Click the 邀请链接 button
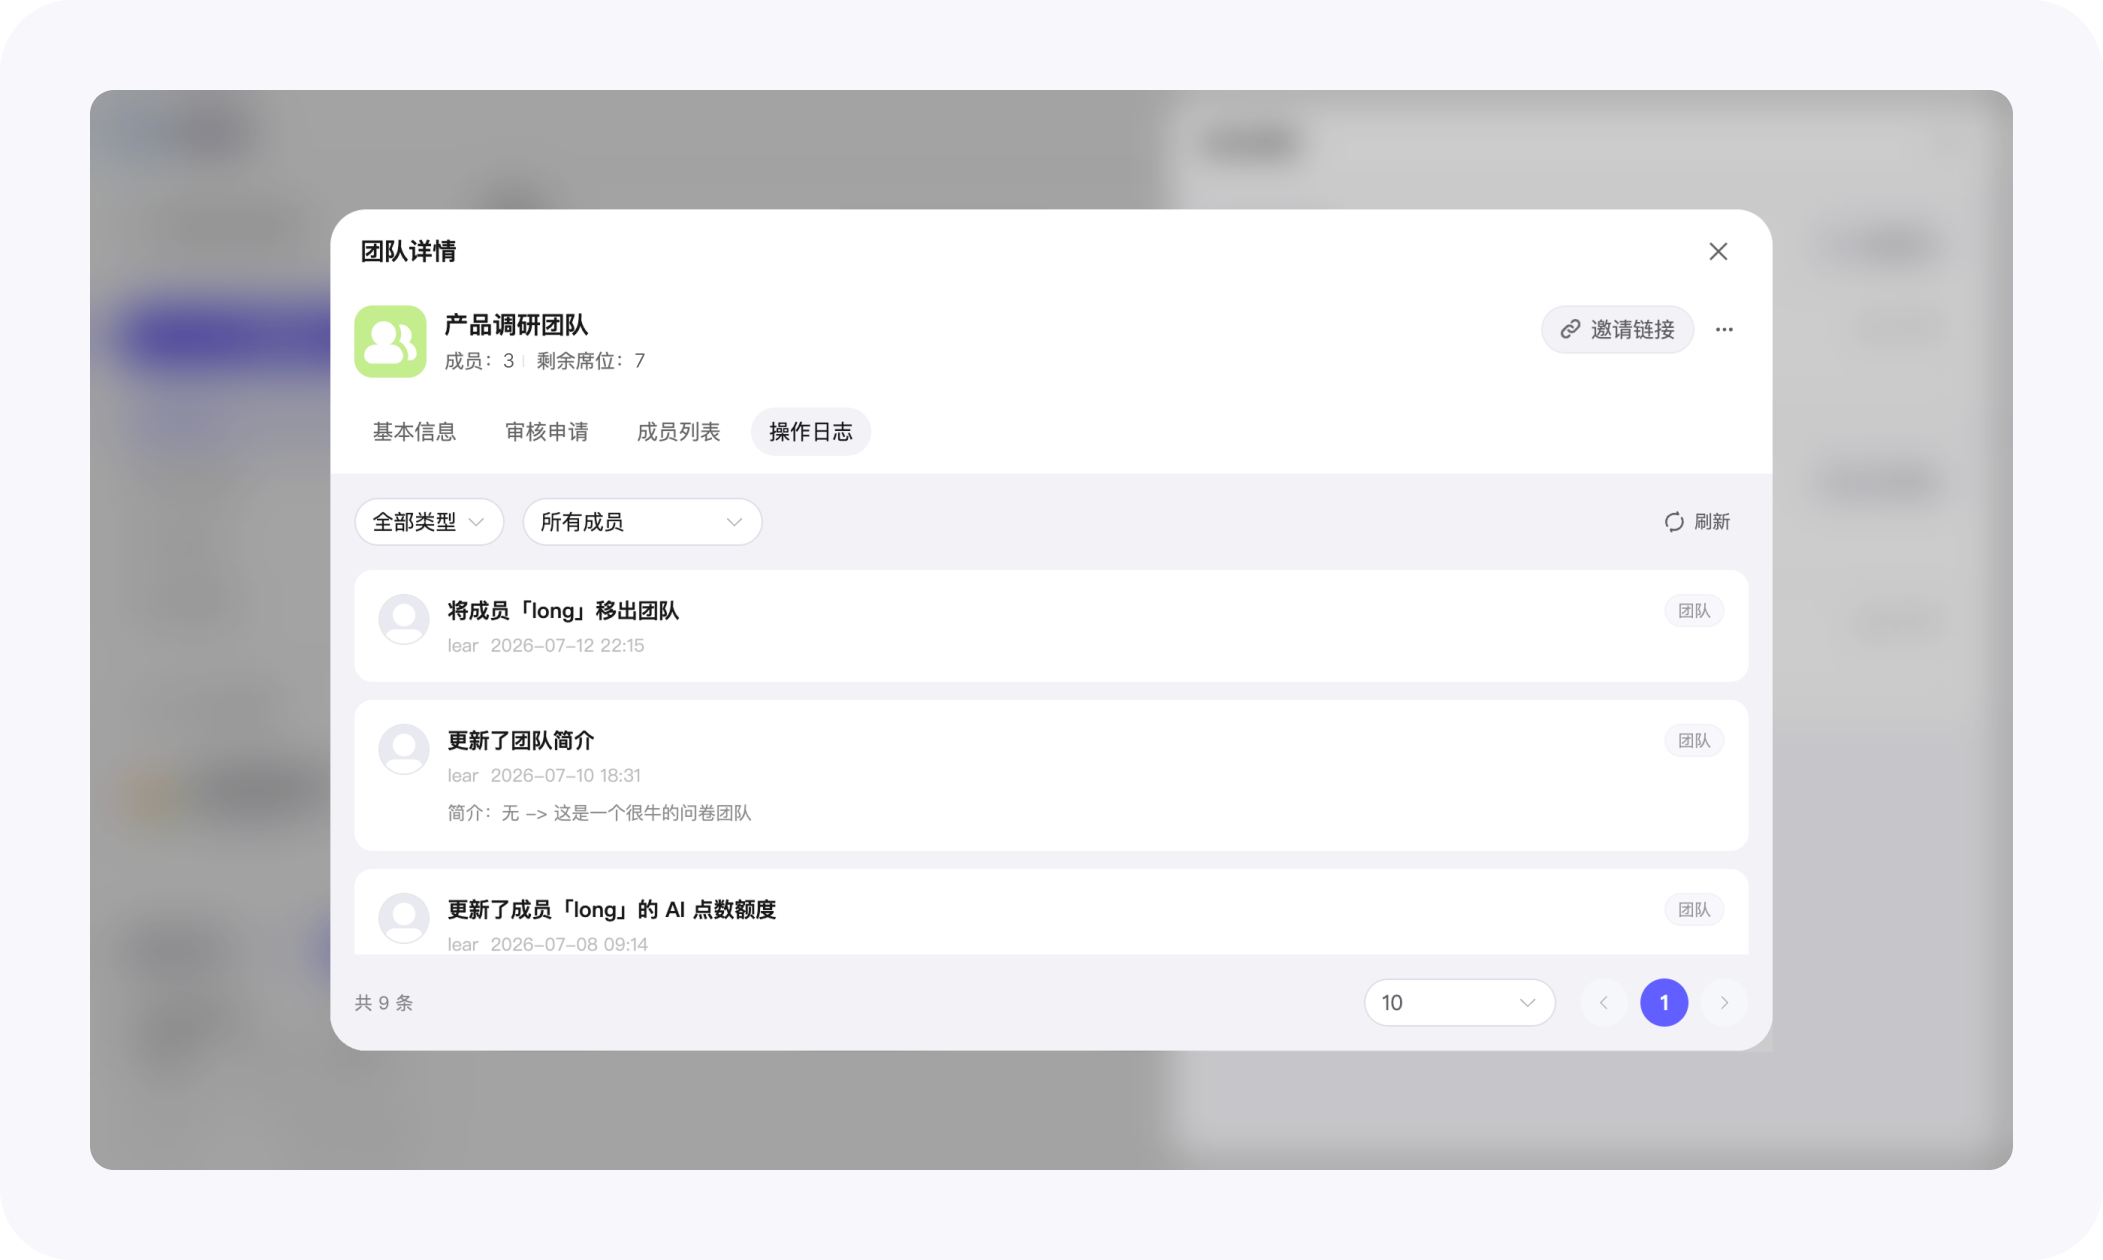The width and height of the screenshot is (2103, 1260). (x=1617, y=329)
